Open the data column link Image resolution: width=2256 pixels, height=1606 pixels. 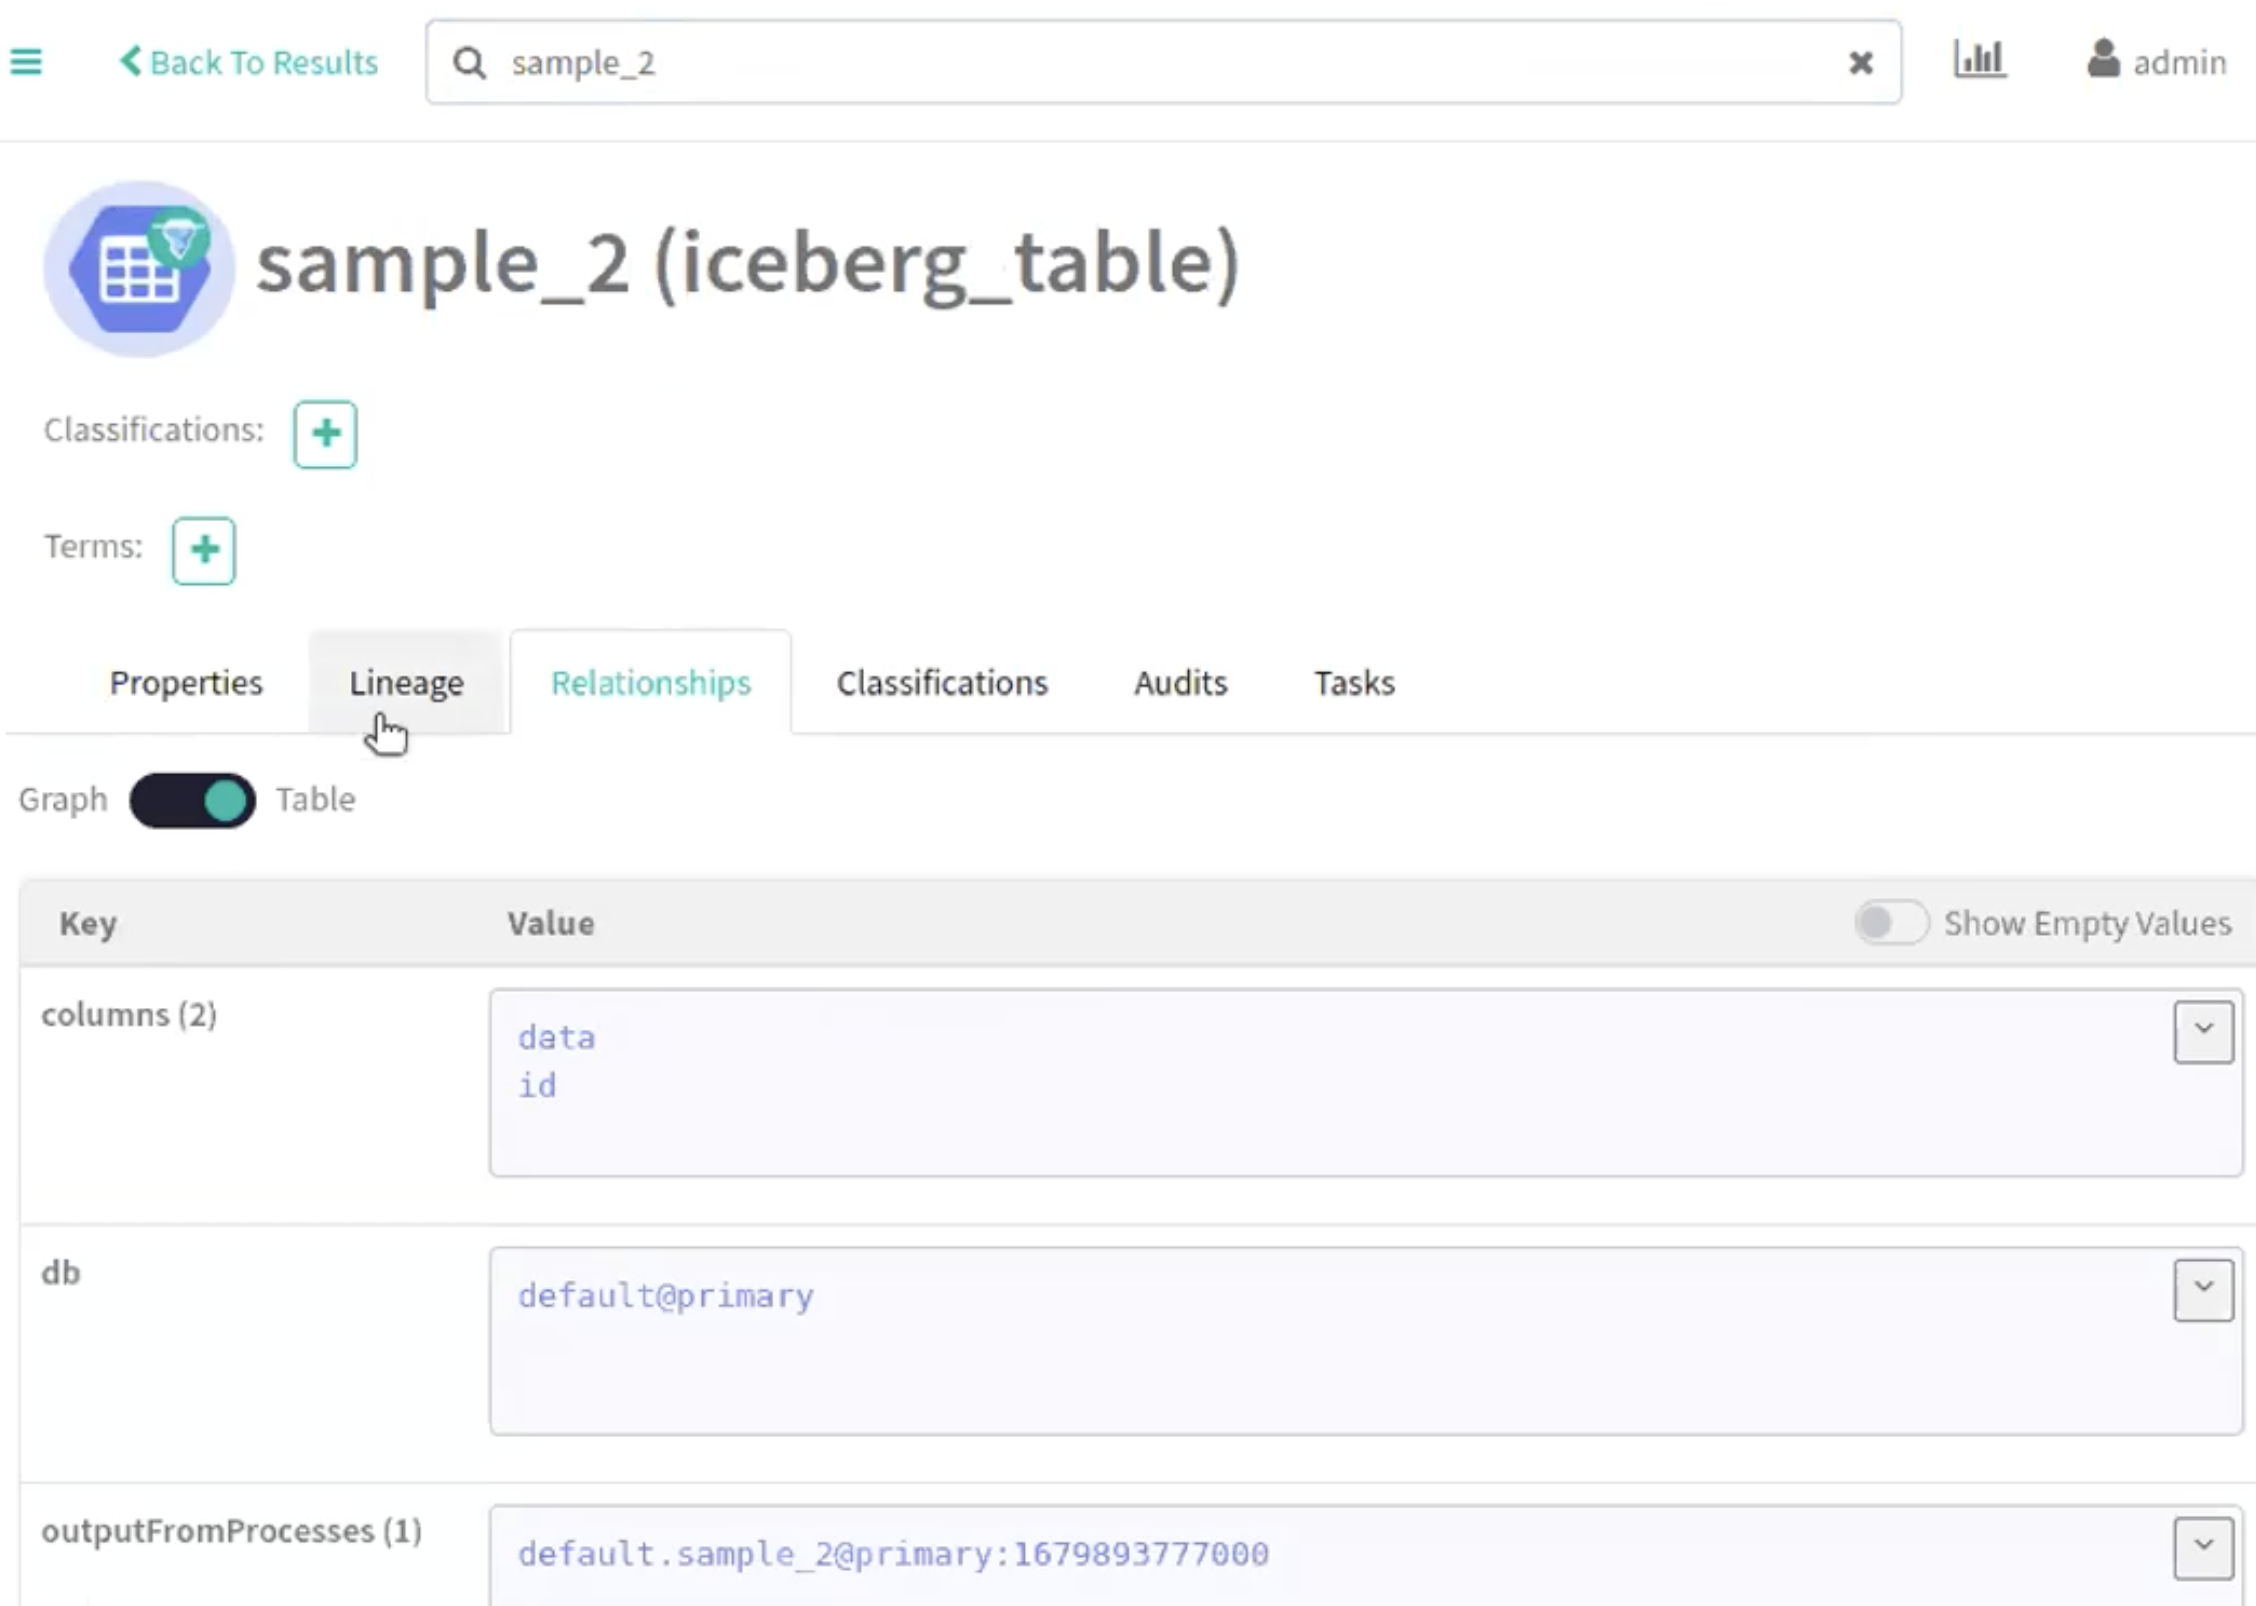tap(556, 1038)
